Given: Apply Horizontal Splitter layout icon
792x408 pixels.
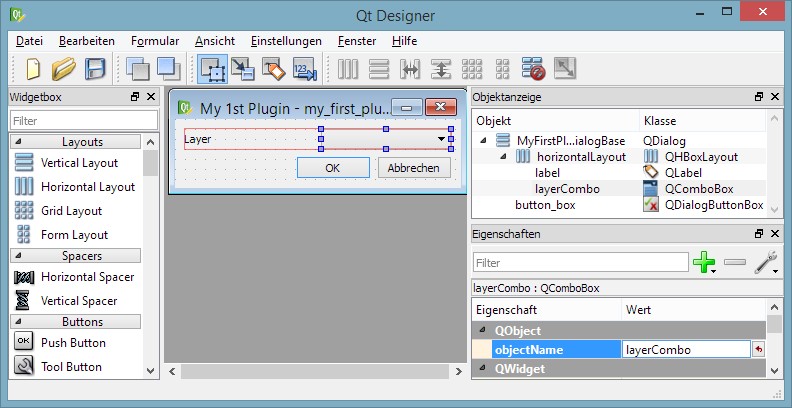Looking at the screenshot, I should [x=410, y=69].
